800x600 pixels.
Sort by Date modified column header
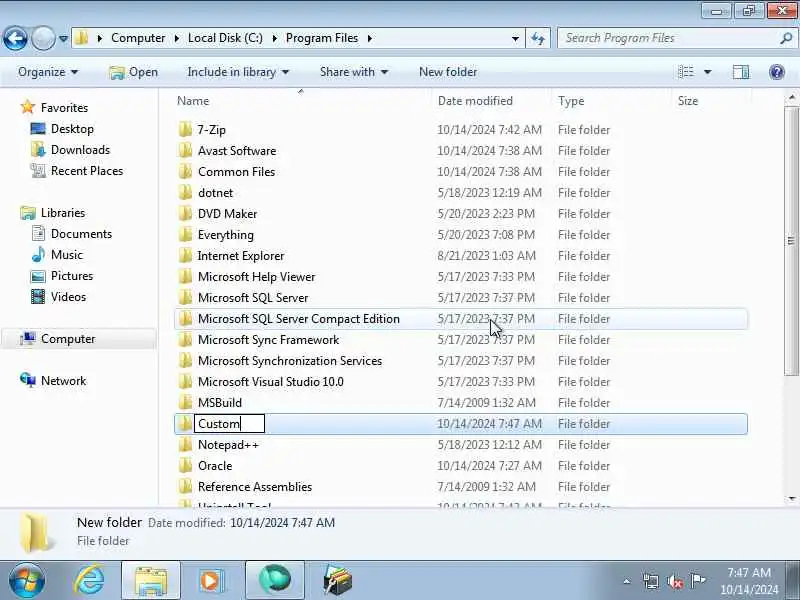point(491,101)
